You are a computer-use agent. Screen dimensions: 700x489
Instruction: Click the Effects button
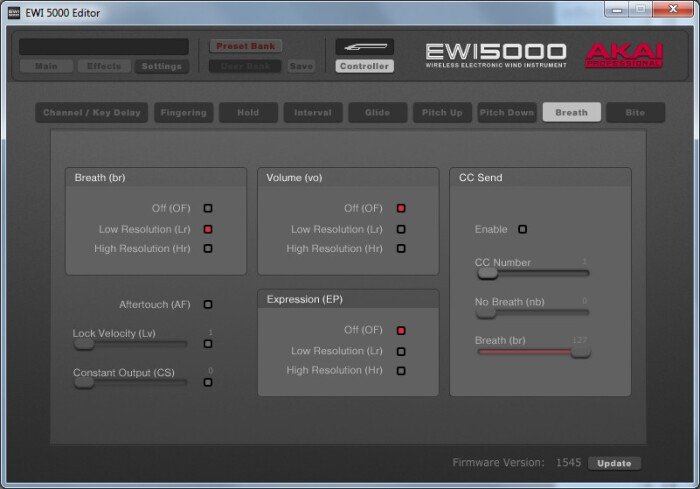tap(104, 66)
